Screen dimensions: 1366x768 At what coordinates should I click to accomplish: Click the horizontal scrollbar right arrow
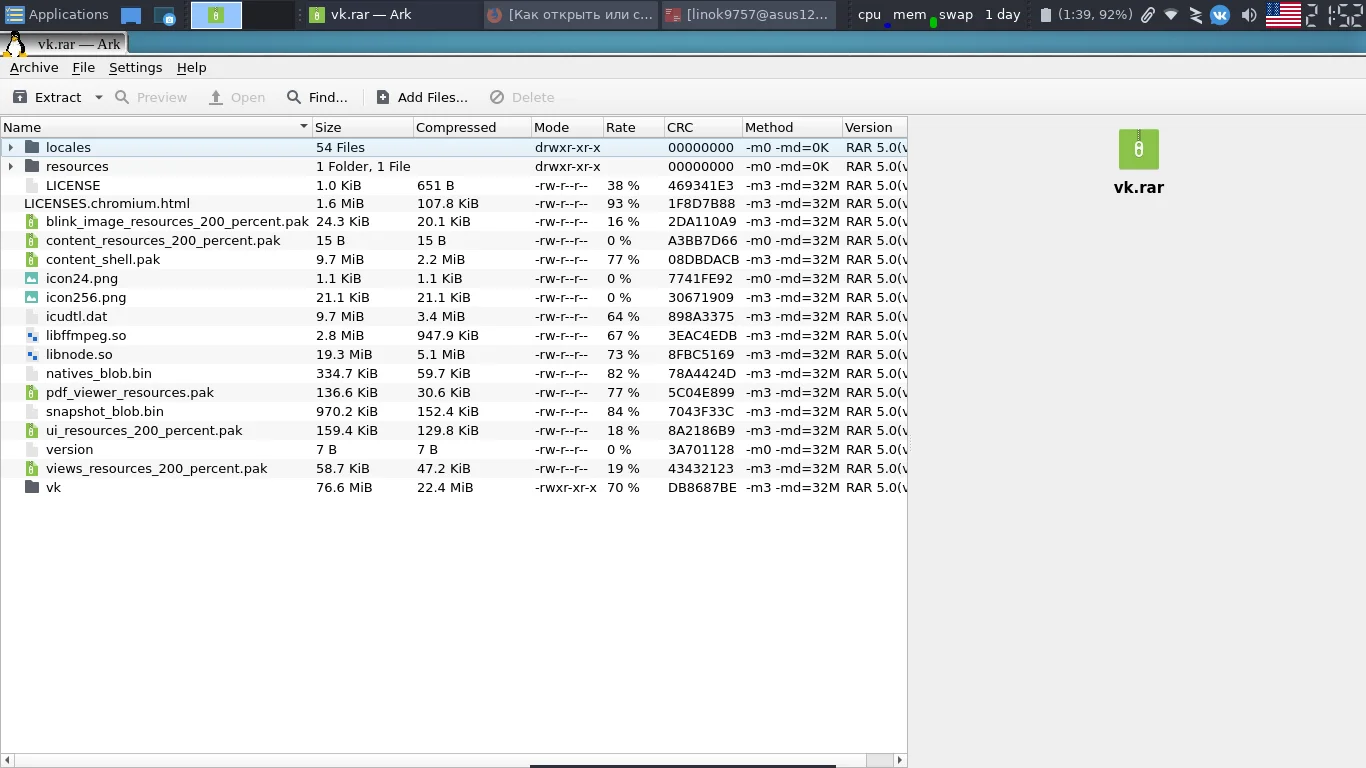pyautogui.click(x=900, y=761)
